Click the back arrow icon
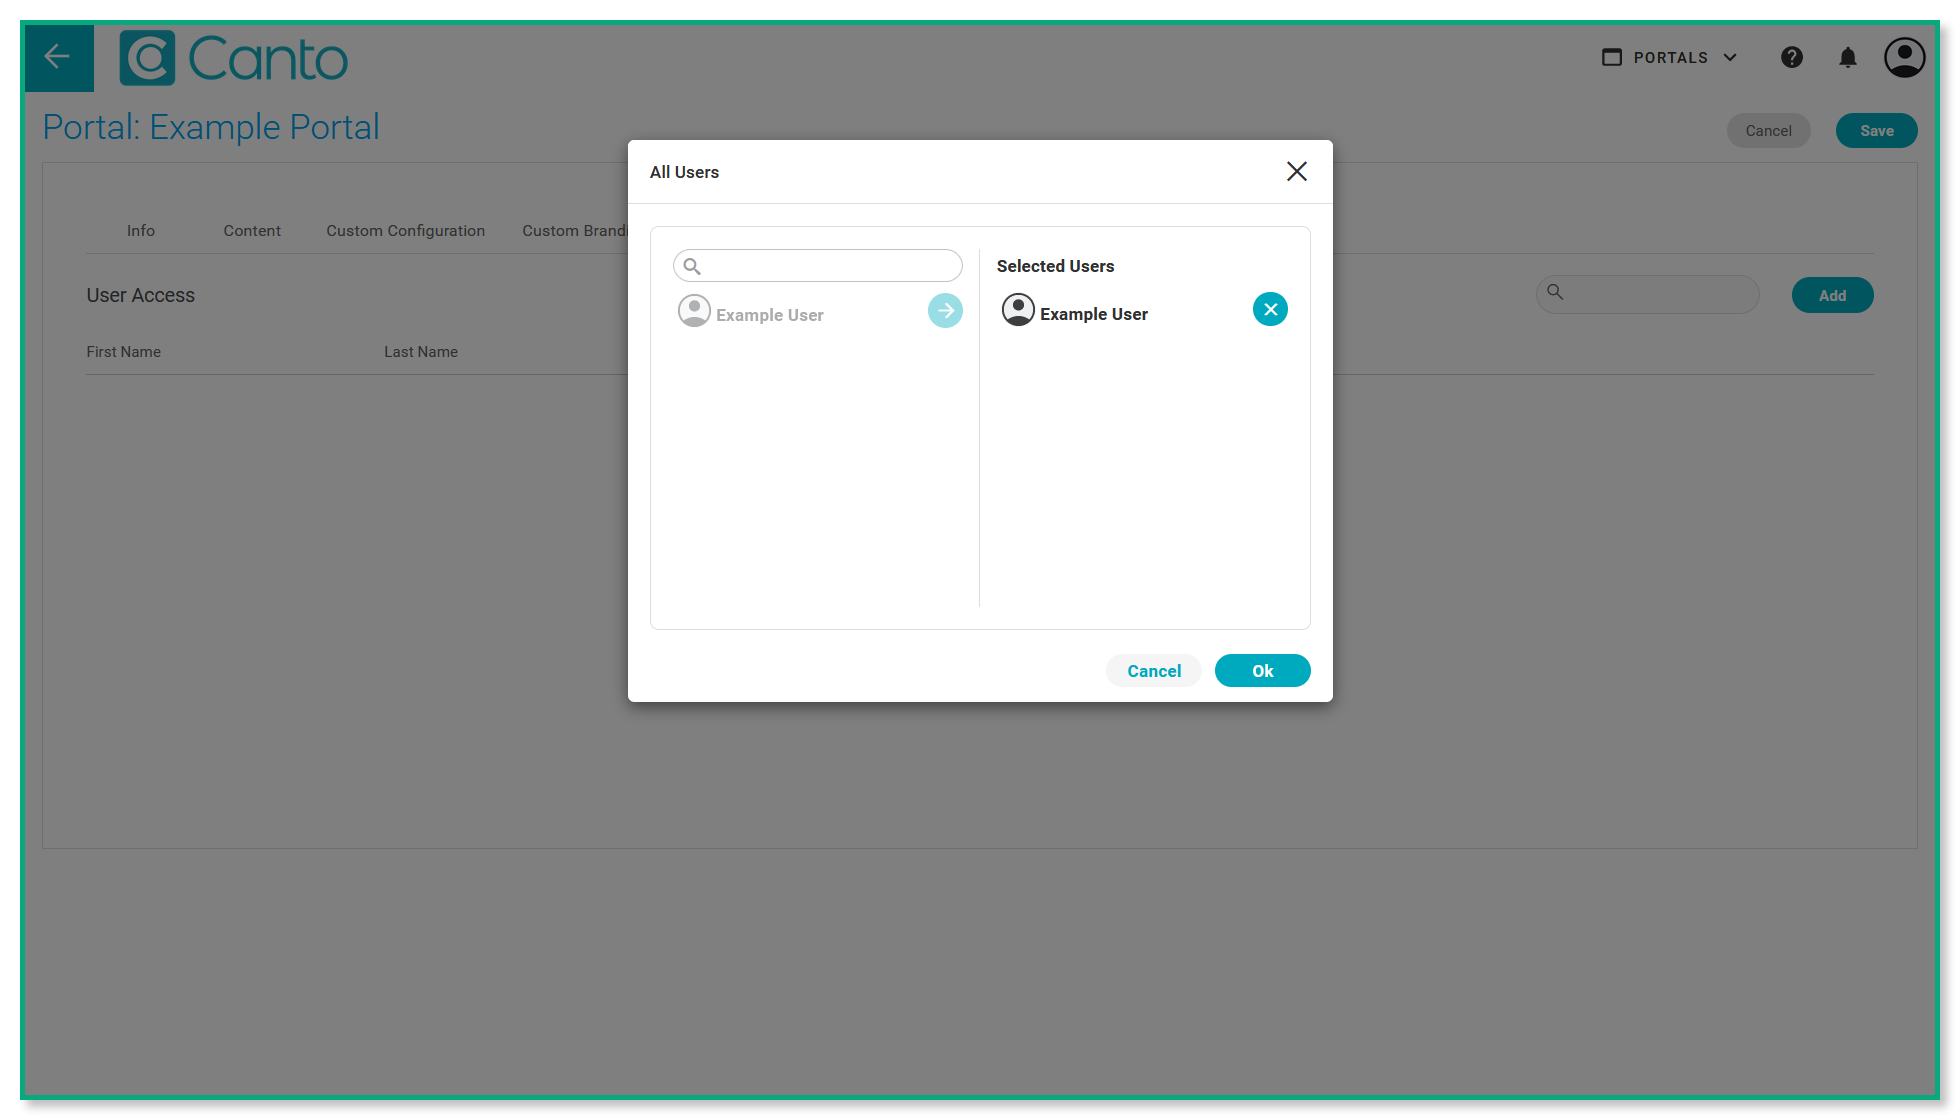The height and width of the screenshot is (1120, 1960). coord(58,57)
